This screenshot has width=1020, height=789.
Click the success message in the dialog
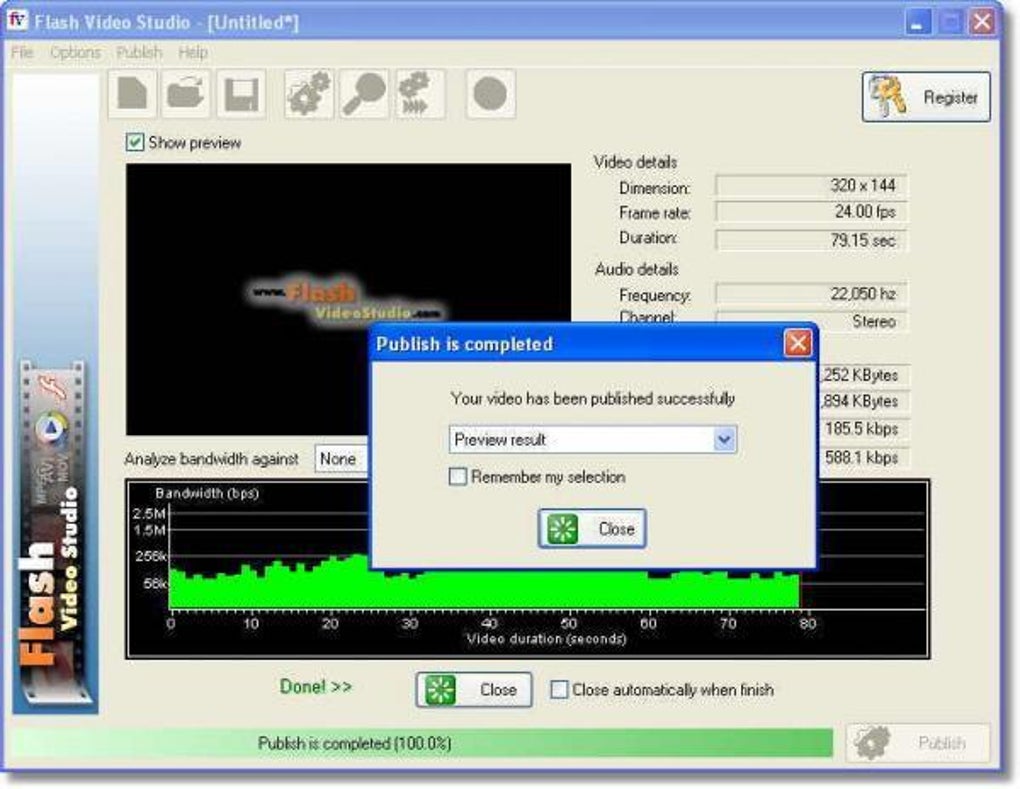click(593, 398)
